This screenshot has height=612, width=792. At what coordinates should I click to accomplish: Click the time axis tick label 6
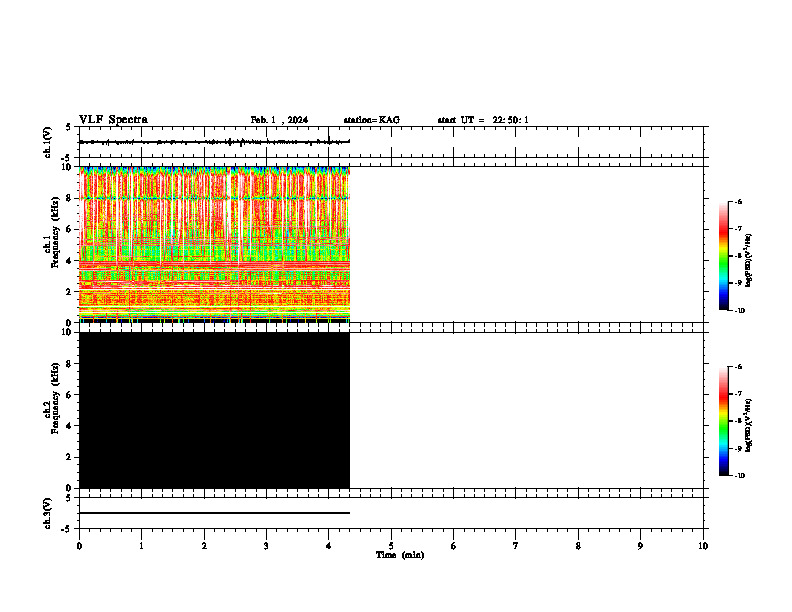point(454,546)
